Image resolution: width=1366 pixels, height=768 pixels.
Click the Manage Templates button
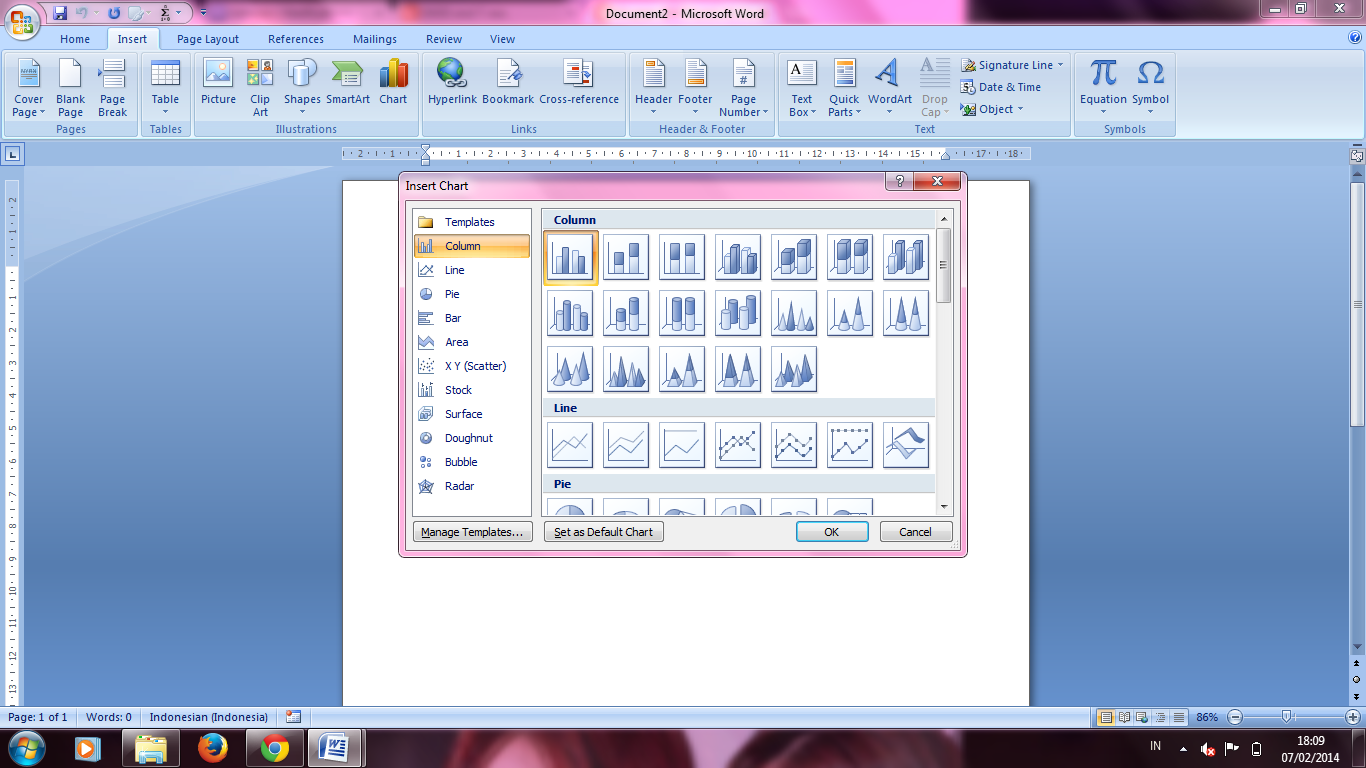[x=472, y=532]
